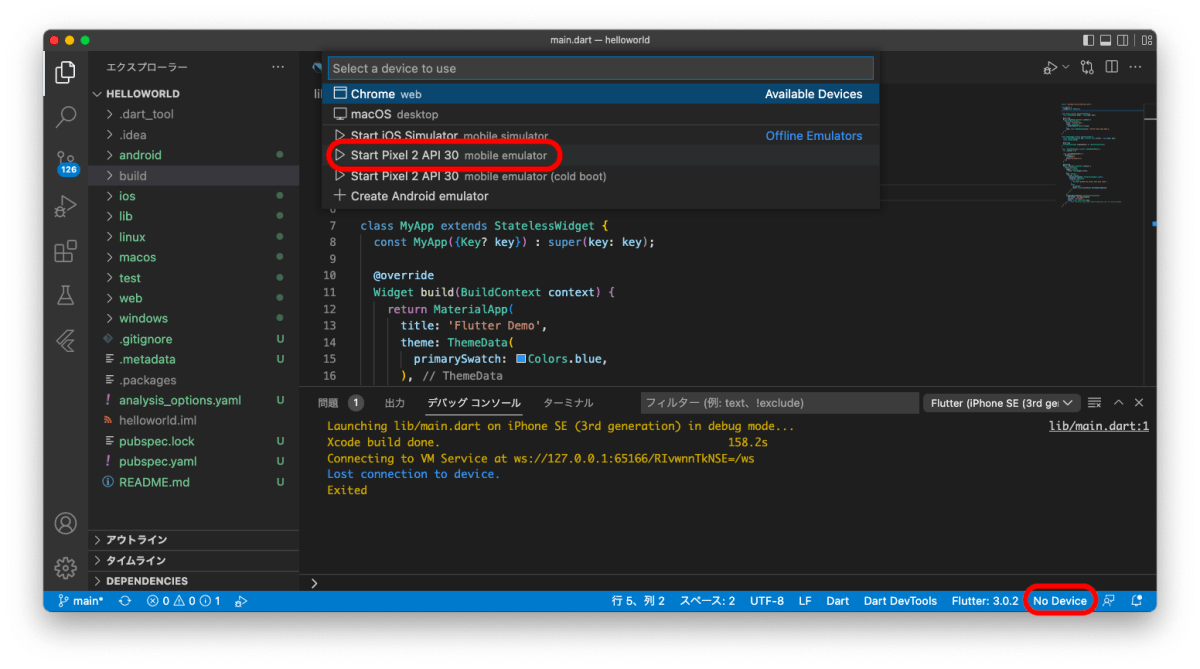Image resolution: width=1200 pixels, height=669 pixels.
Task: Click the main* branch indicator
Action: tap(81, 601)
